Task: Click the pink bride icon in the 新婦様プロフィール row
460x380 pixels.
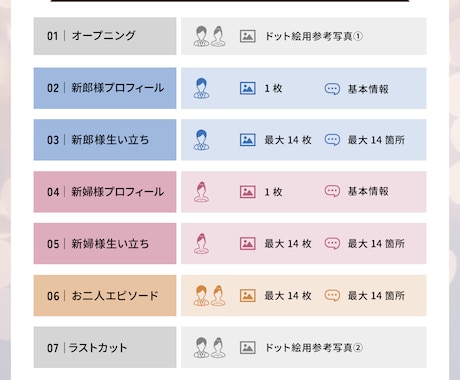Action: tap(201, 192)
